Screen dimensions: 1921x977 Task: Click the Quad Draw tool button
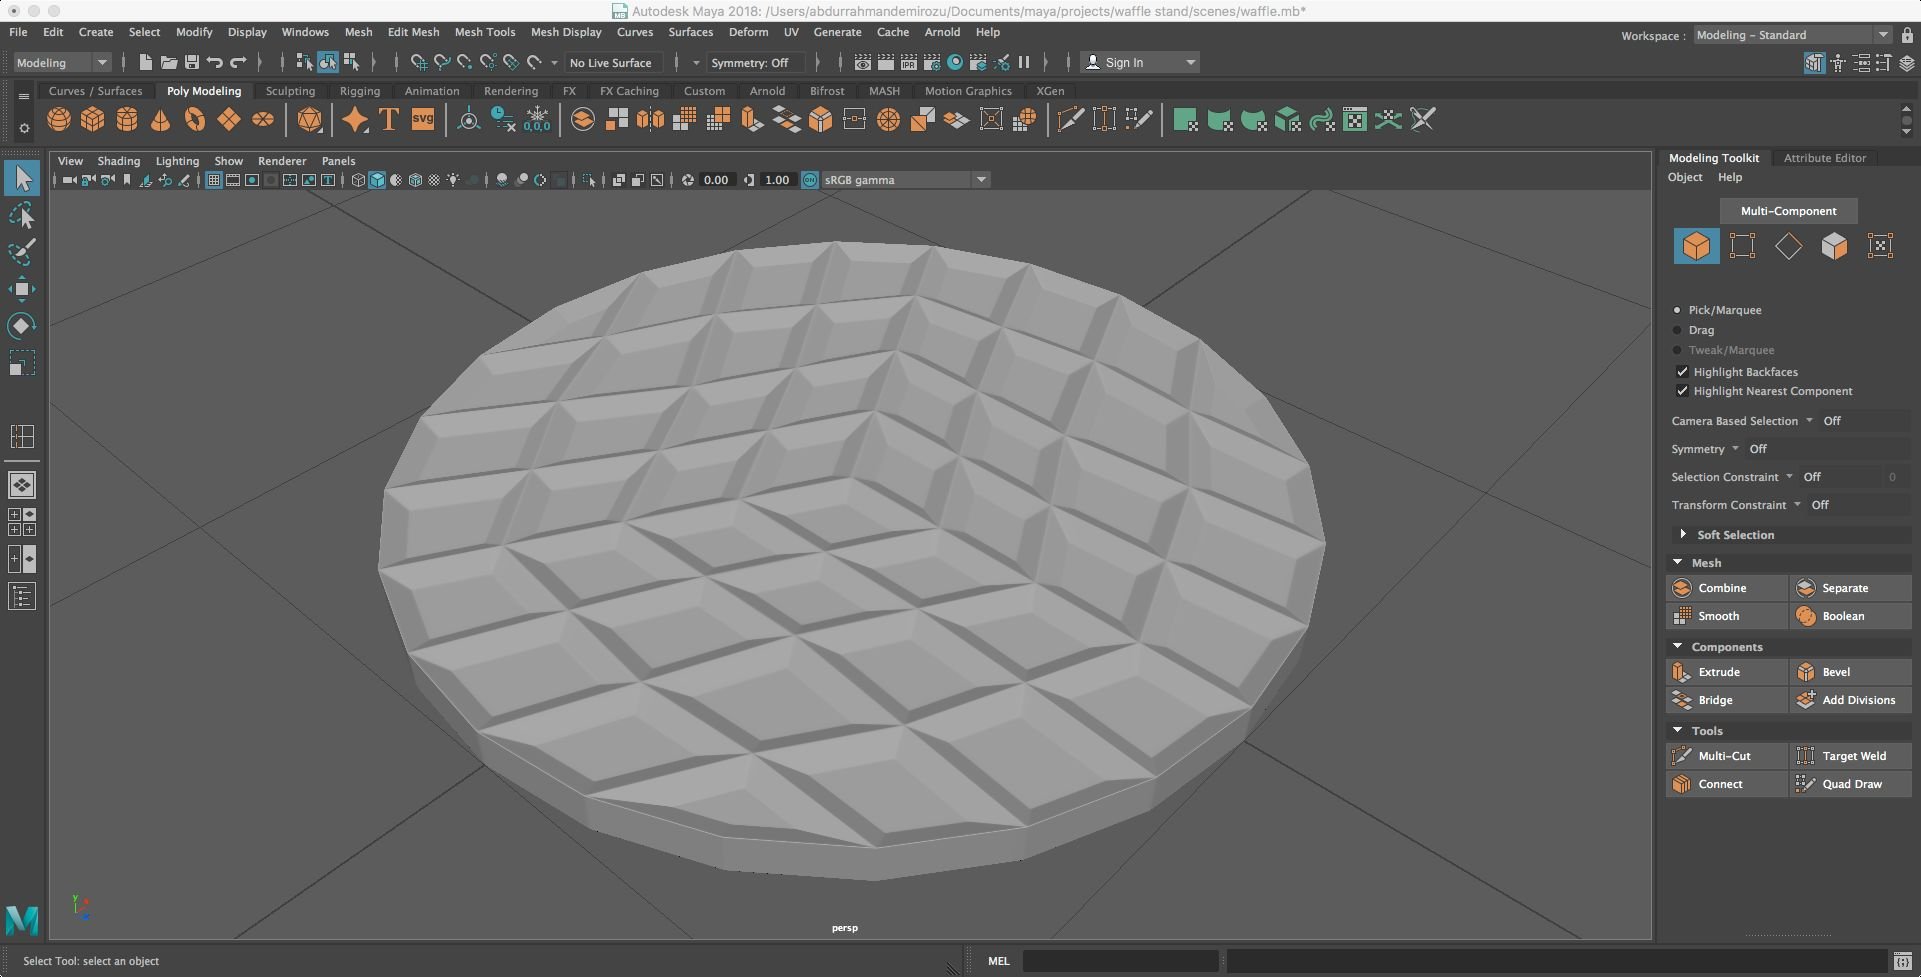pyautogui.click(x=1850, y=784)
